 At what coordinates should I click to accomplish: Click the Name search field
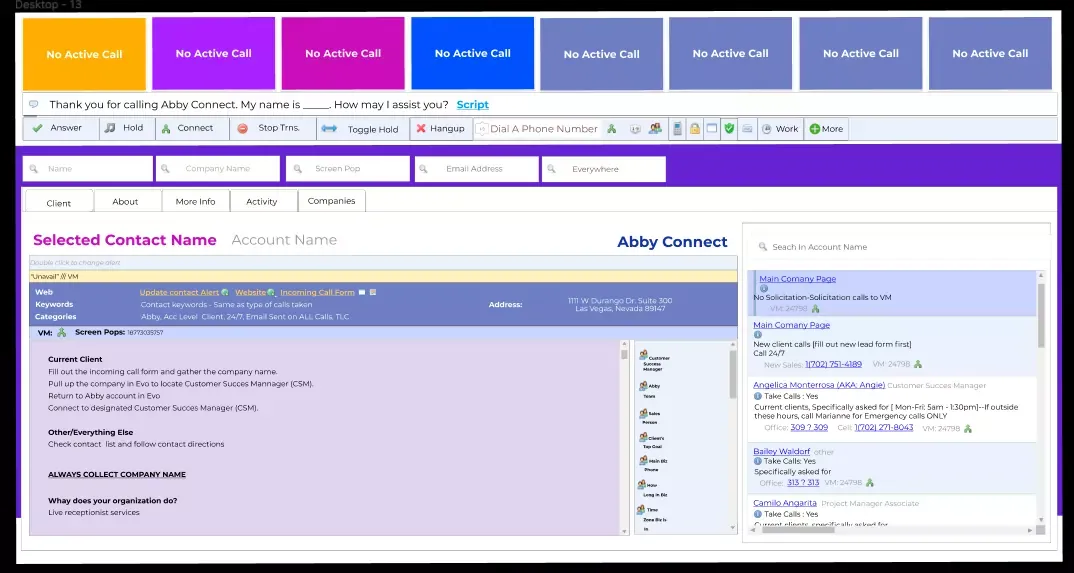(x=88, y=169)
